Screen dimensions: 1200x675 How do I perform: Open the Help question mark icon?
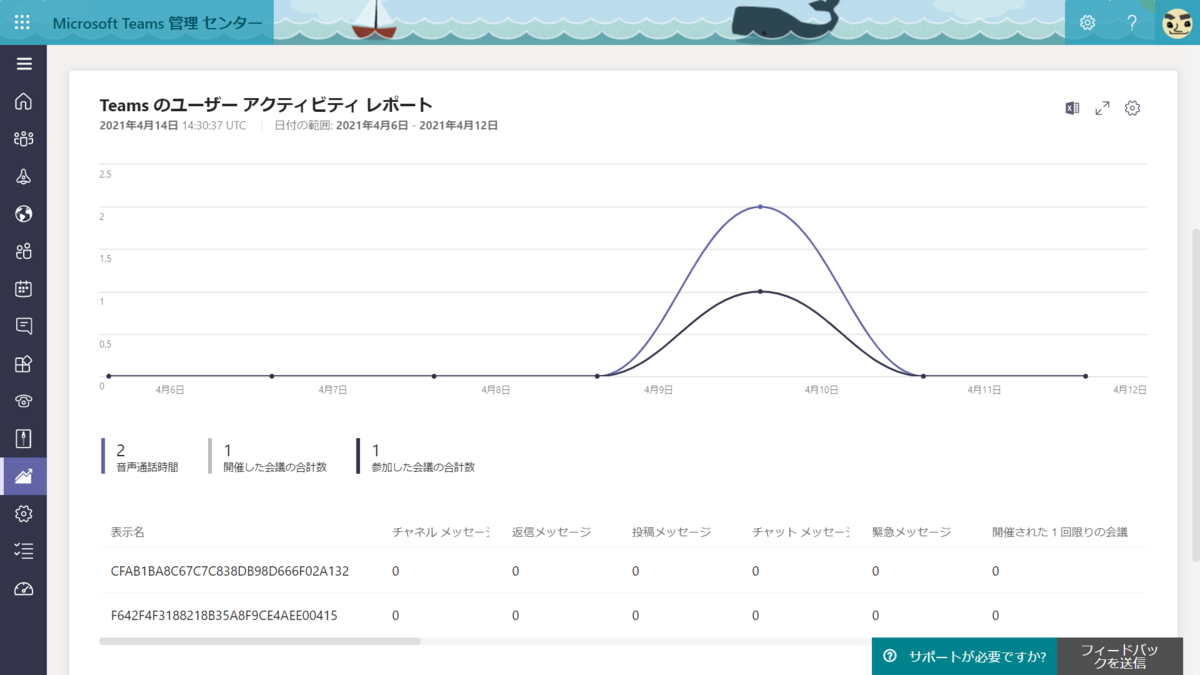(1132, 22)
